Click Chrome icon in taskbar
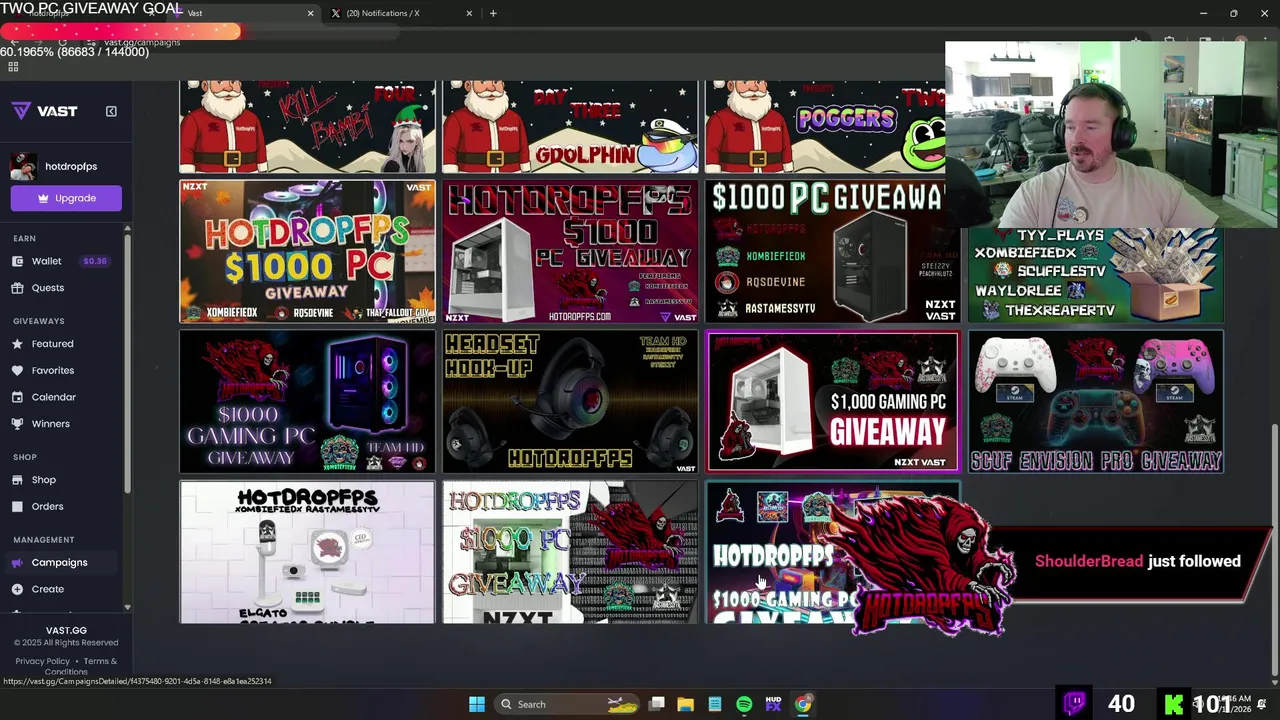This screenshot has width=1280, height=720. click(x=802, y=704)
